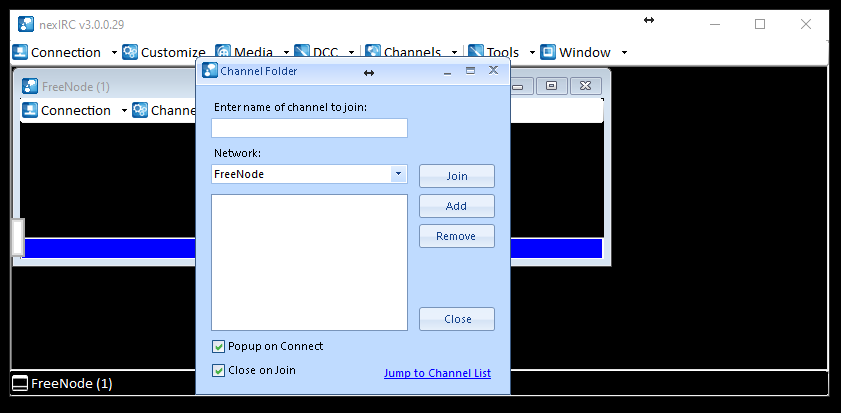Click the Remove button

pyautogui.click(x=457, y=236)
